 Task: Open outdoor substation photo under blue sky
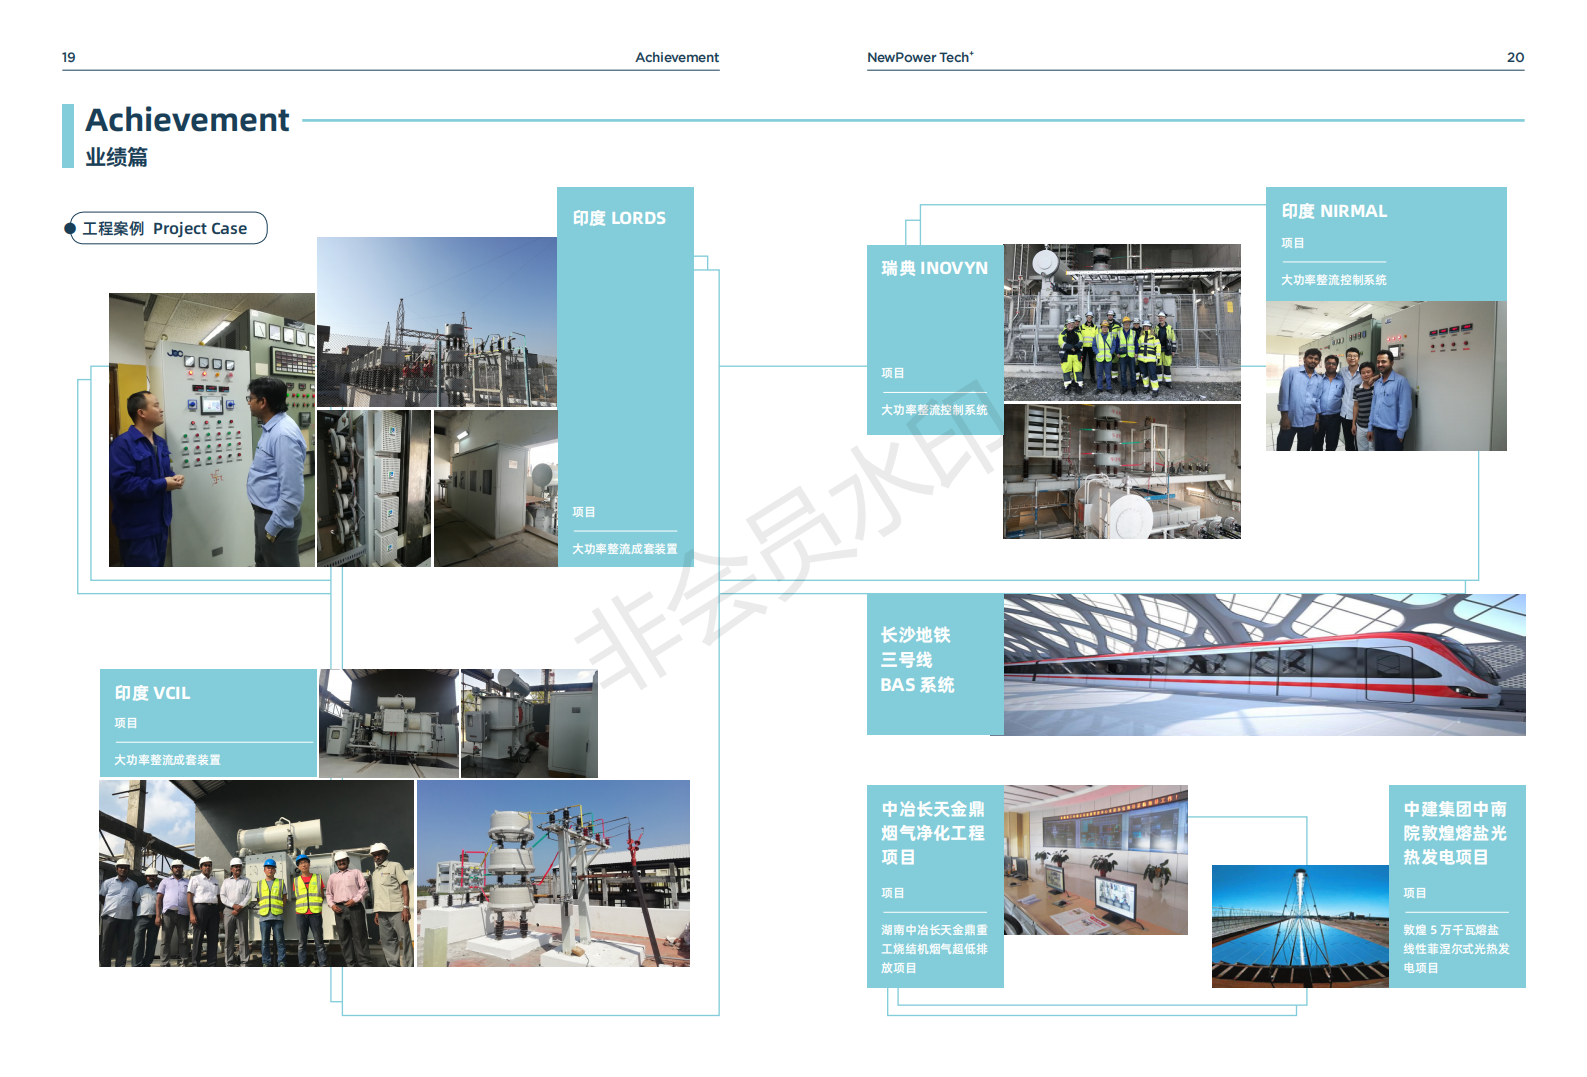point(437,322)
